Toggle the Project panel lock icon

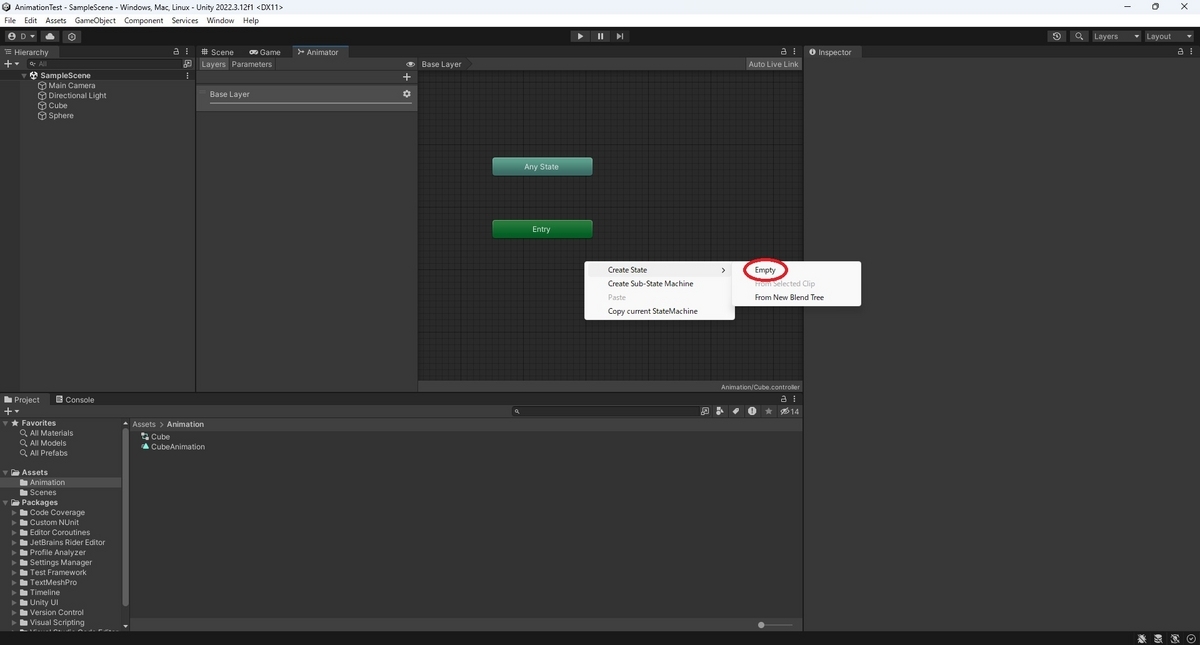[784, 400]
